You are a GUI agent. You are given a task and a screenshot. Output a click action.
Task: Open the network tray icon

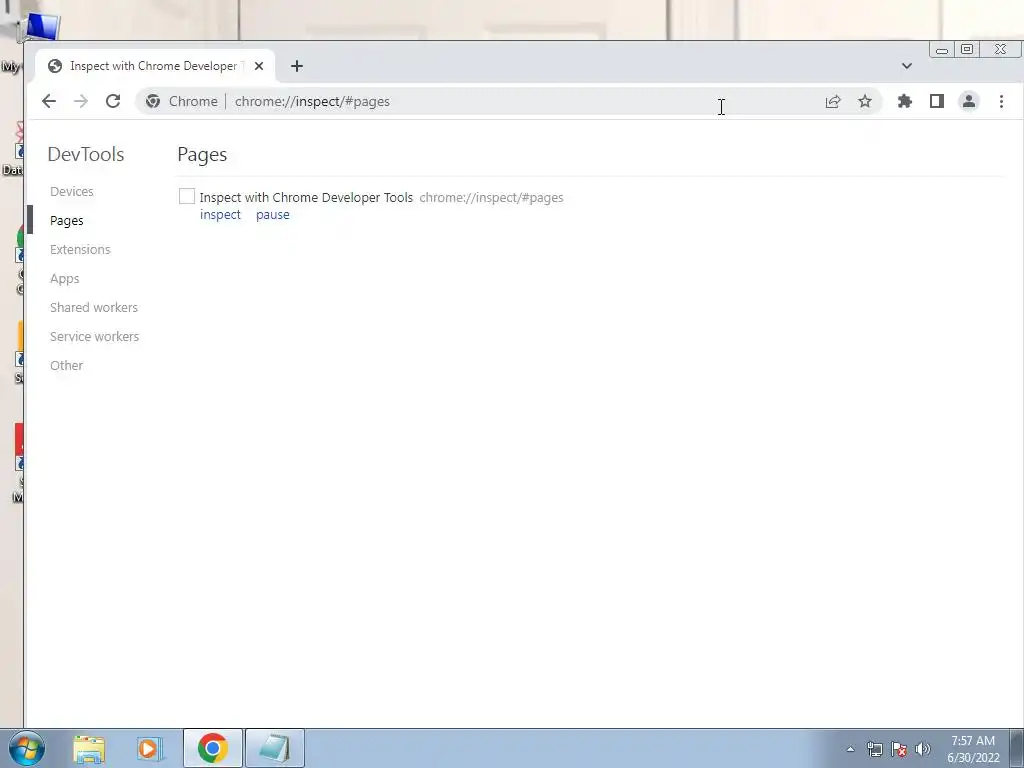point(874,749)
